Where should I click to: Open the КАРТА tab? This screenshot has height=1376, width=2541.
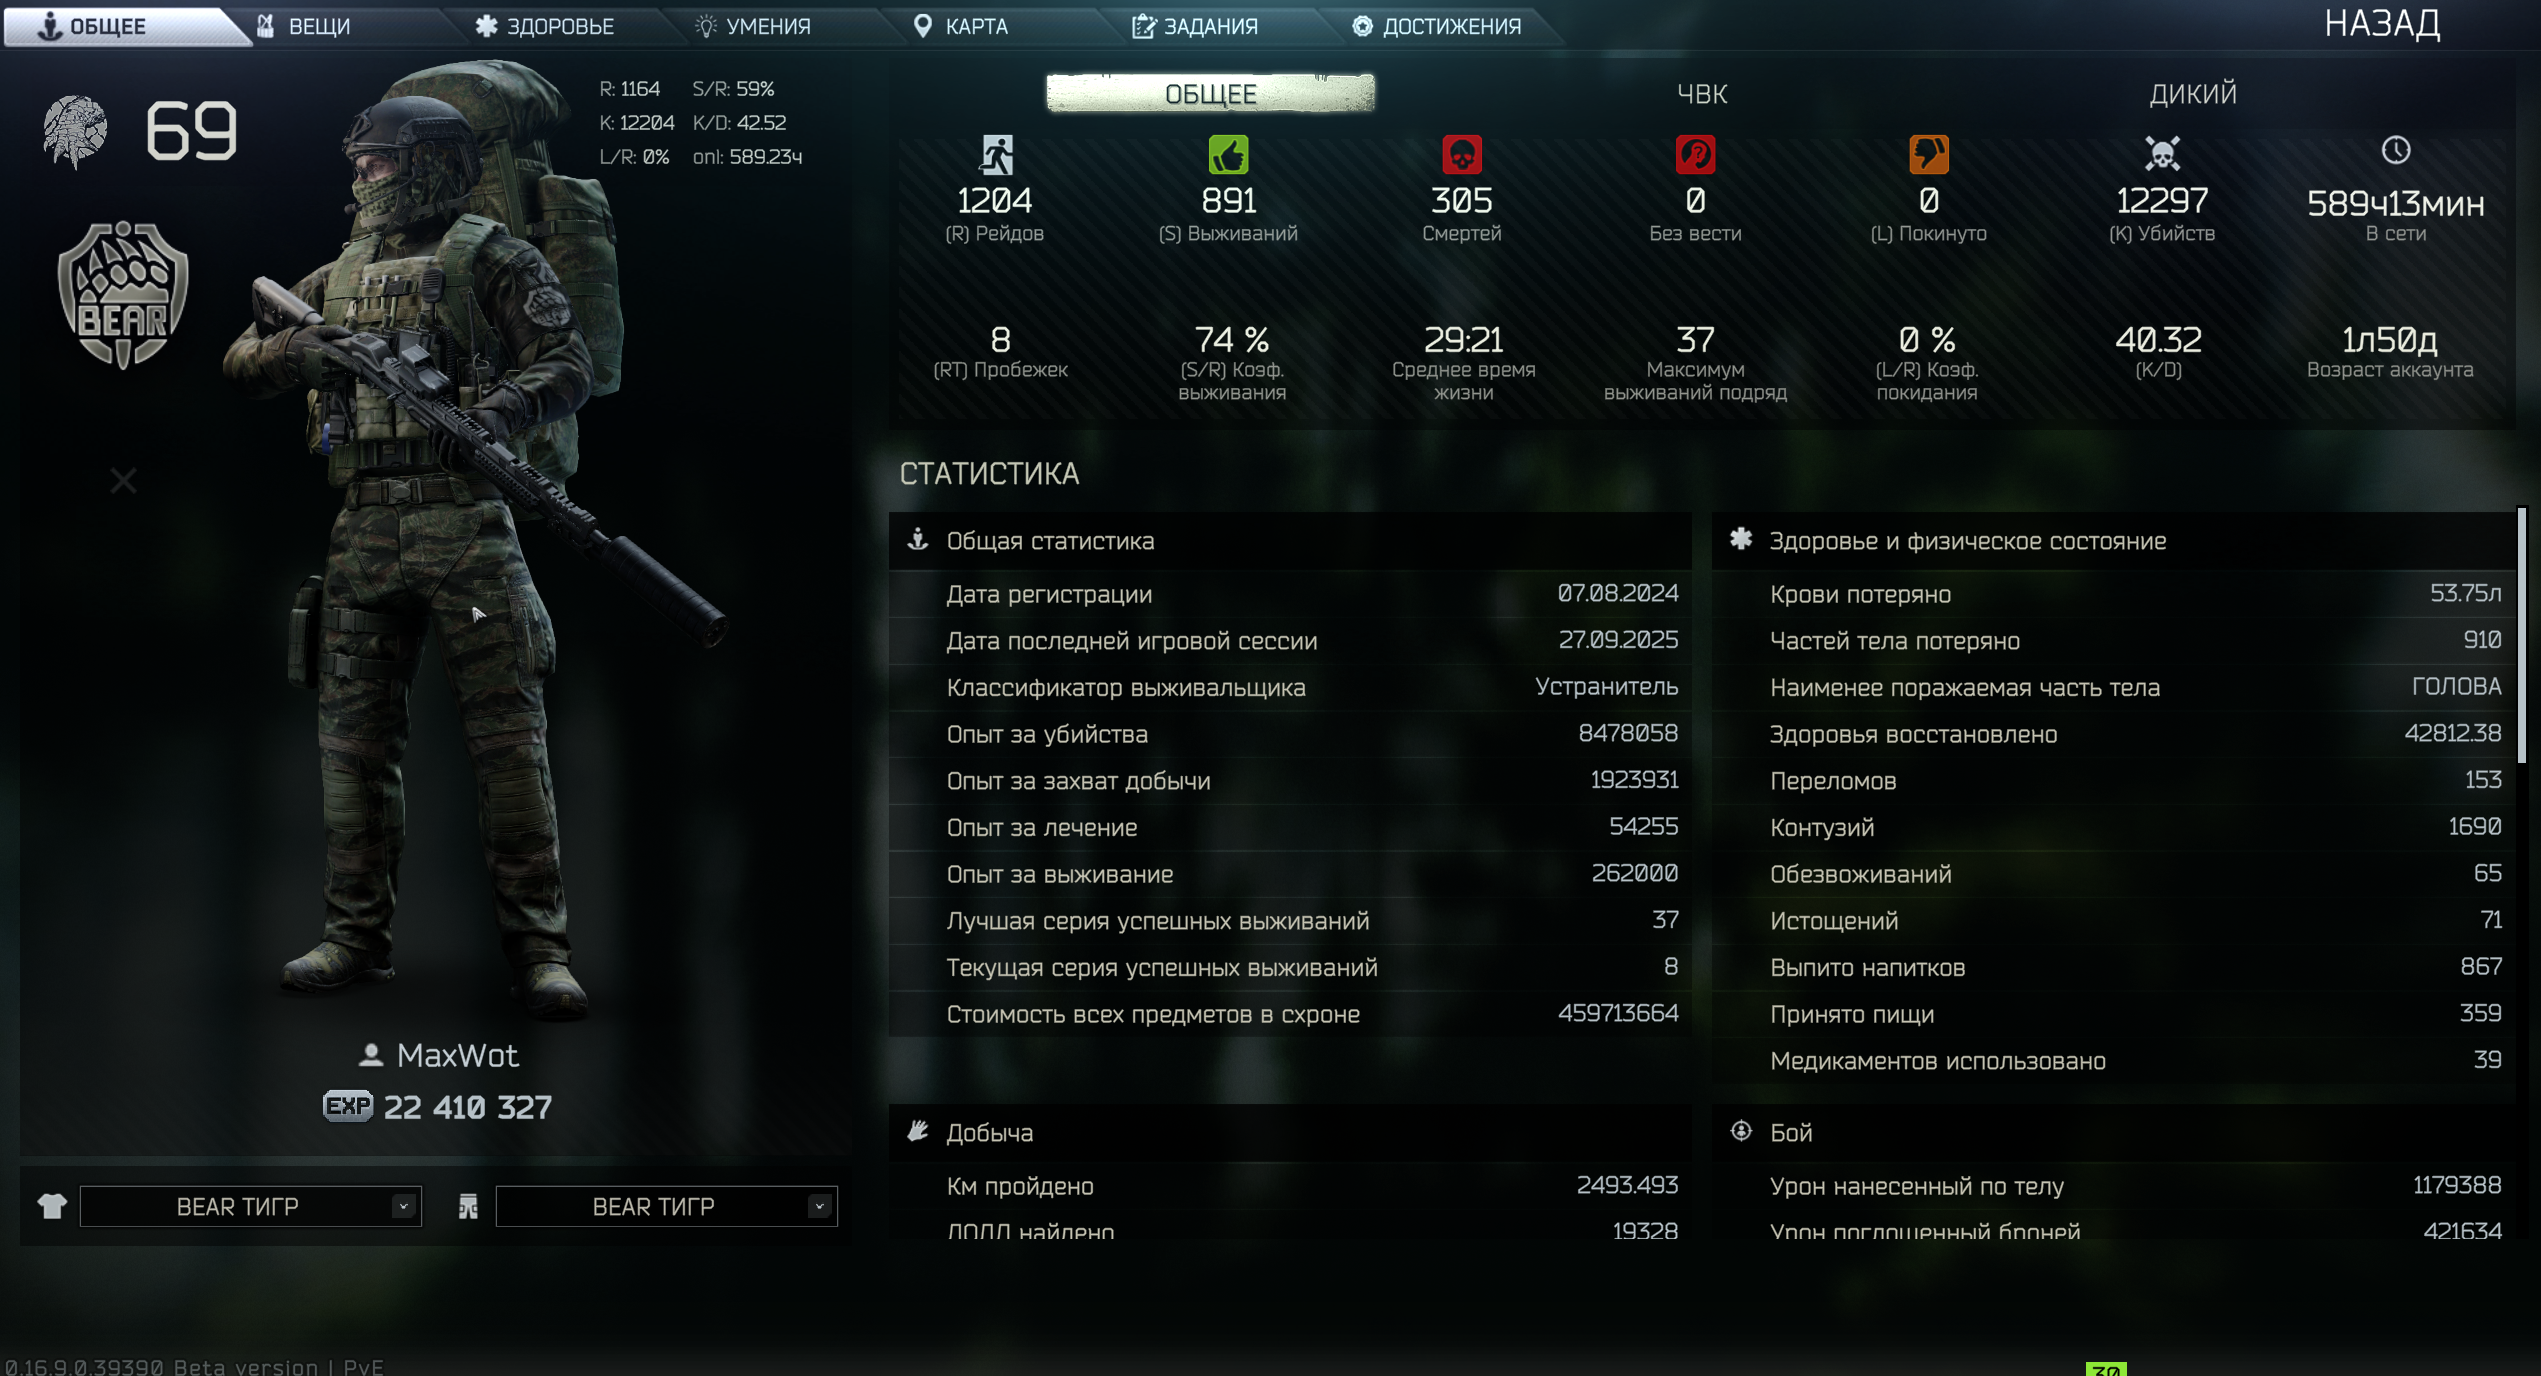(961, 26)
